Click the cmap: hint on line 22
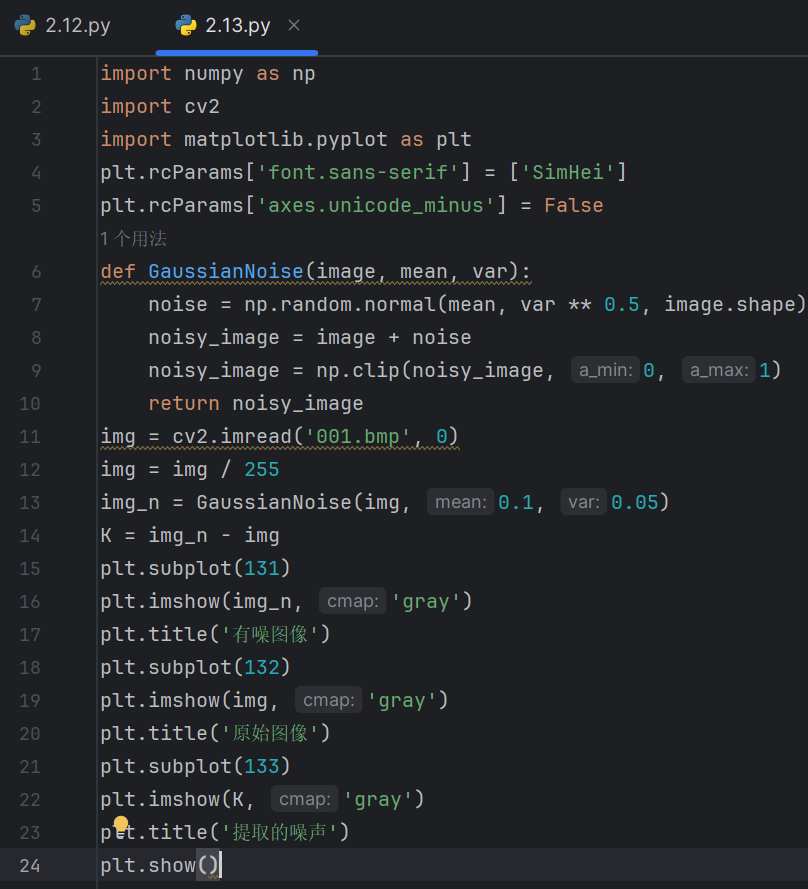Viewport: 808px width, 889px height. coord(304,799)
